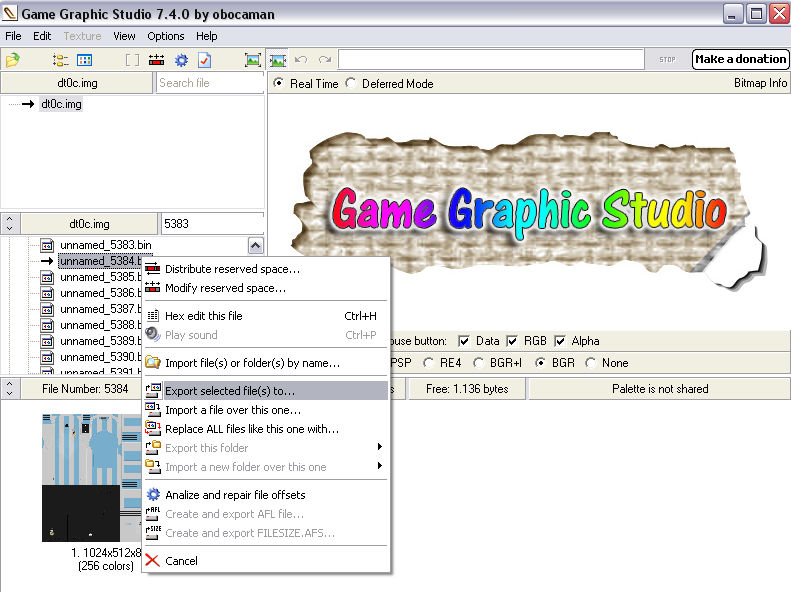
Task: Click the file icon beside unnamed_5387
Action: (x=47, y=309)
